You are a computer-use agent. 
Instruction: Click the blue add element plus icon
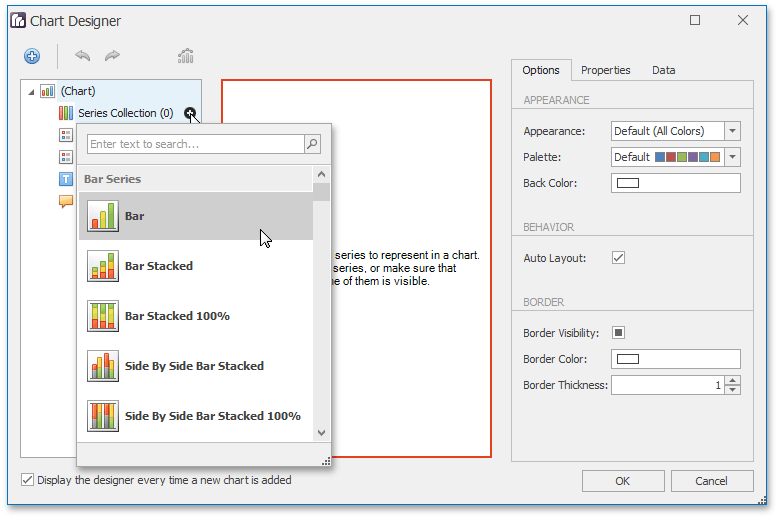[32, 56]
